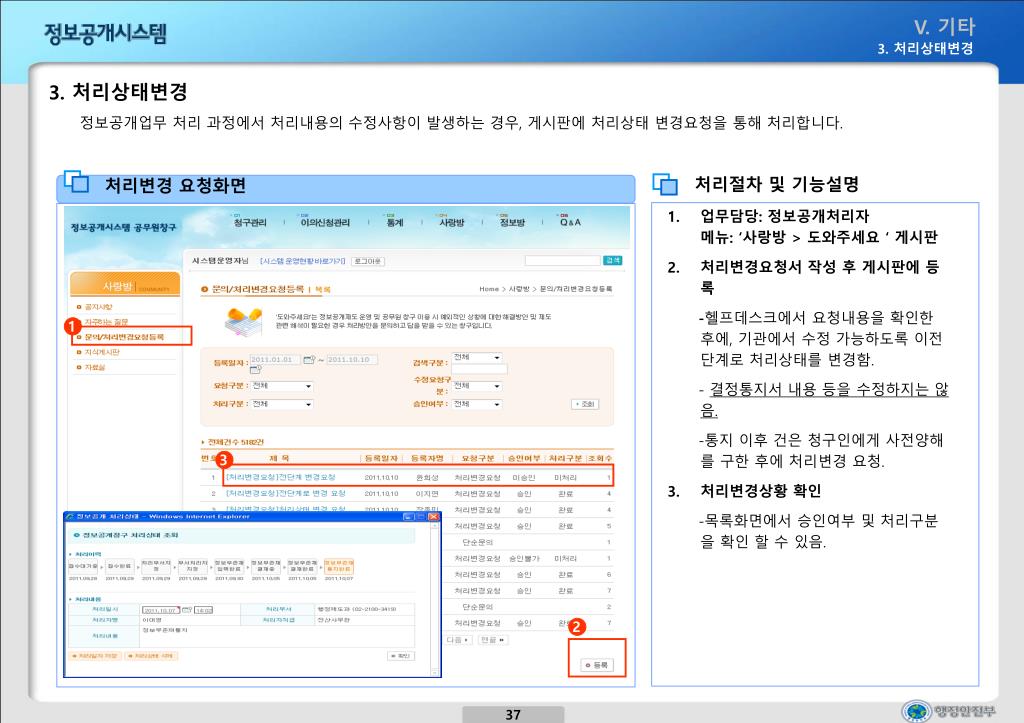1024x723 pixels.
Task: Click 미승인 cell in row 1
Action: pos(524,477)
